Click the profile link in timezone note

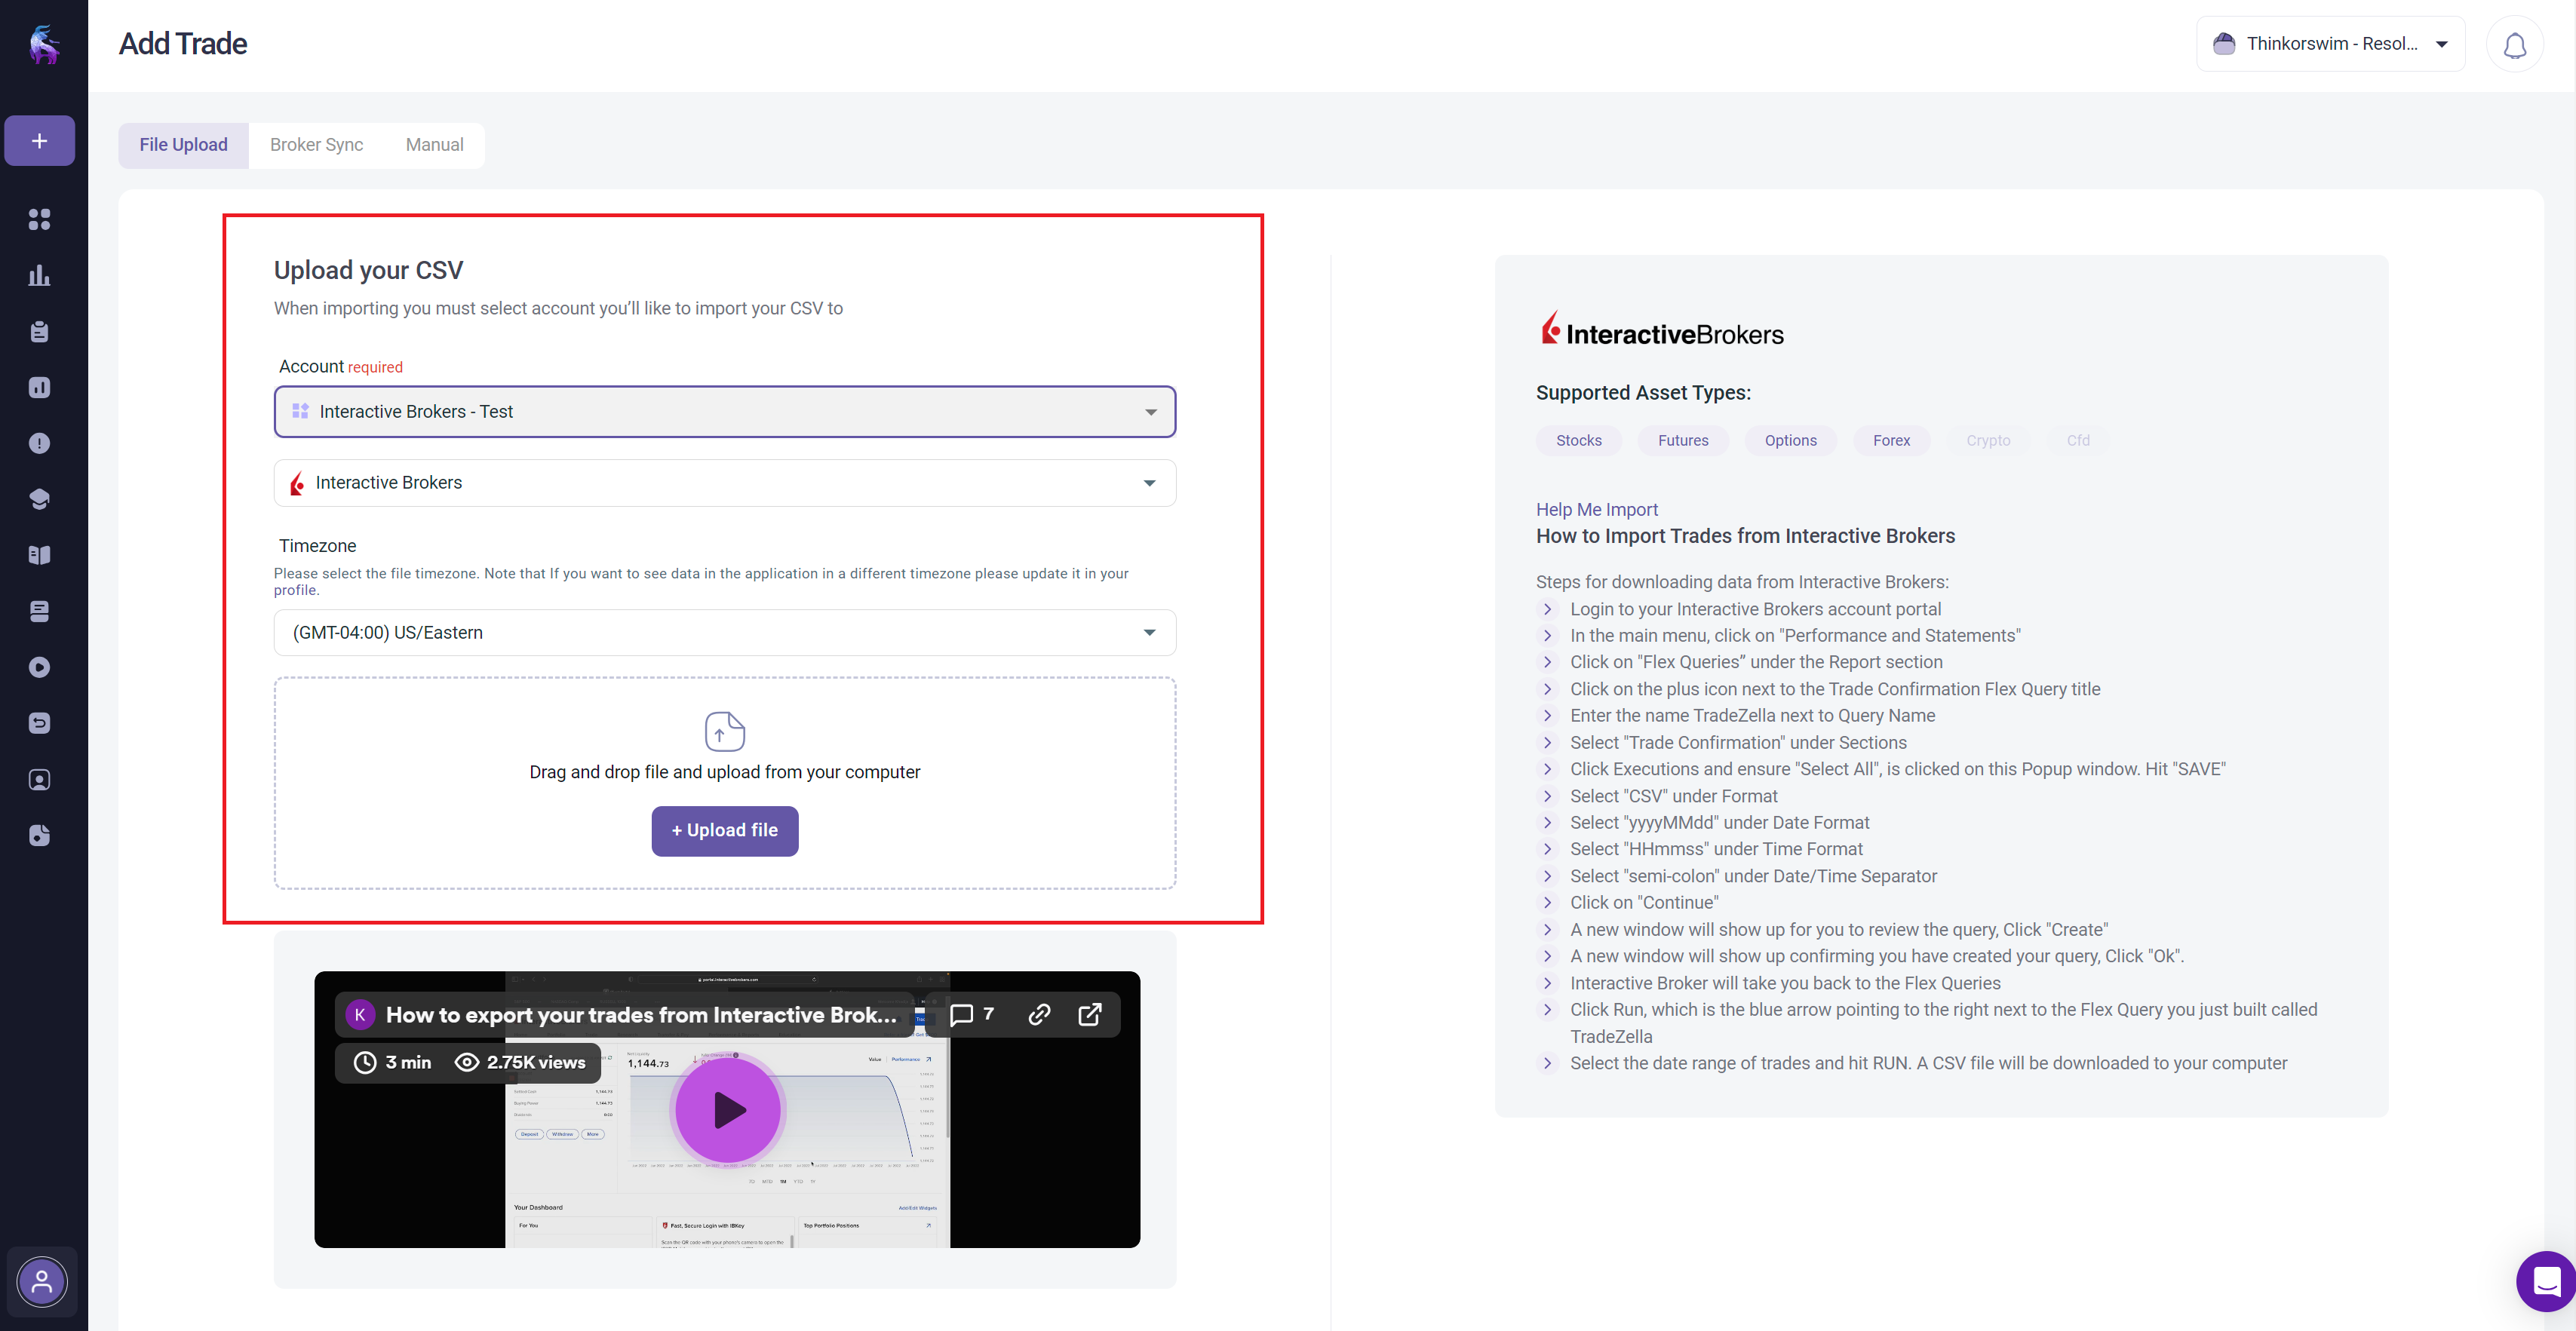click(x=295, y=590)
